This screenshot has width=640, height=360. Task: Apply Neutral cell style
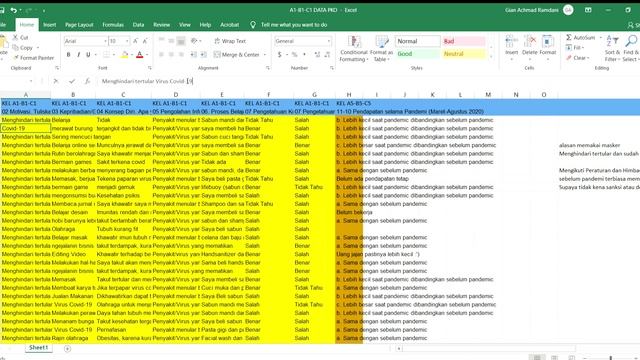click(464, 54)
